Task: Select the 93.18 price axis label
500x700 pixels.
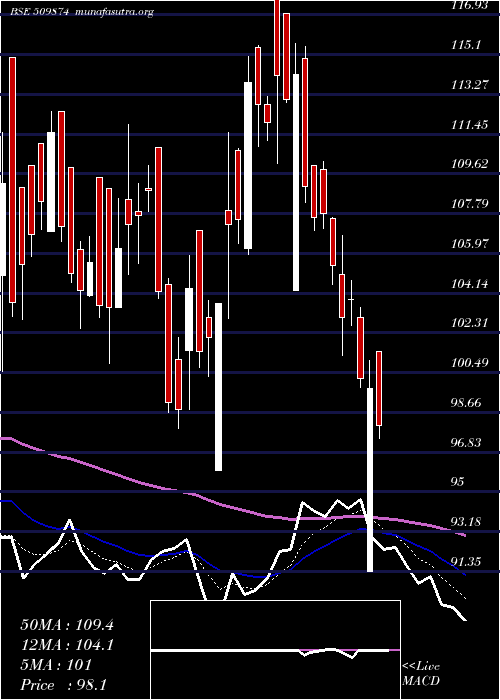Action: (466, 521)
